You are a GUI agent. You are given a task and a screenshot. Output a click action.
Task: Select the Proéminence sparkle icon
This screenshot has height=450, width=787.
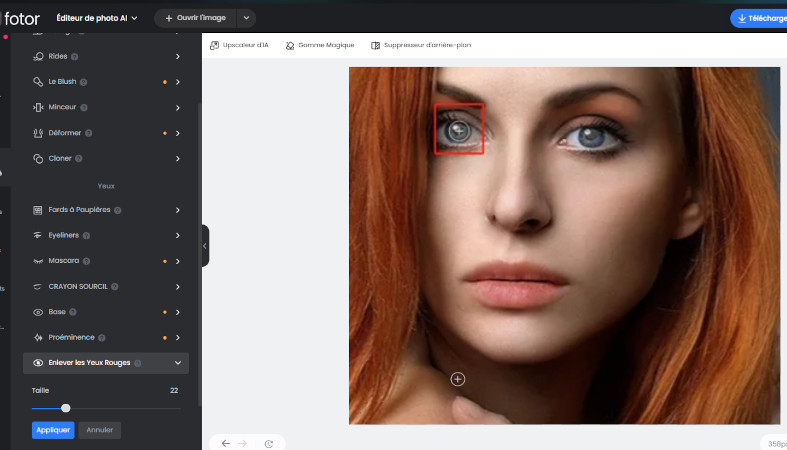coord(38,338)
